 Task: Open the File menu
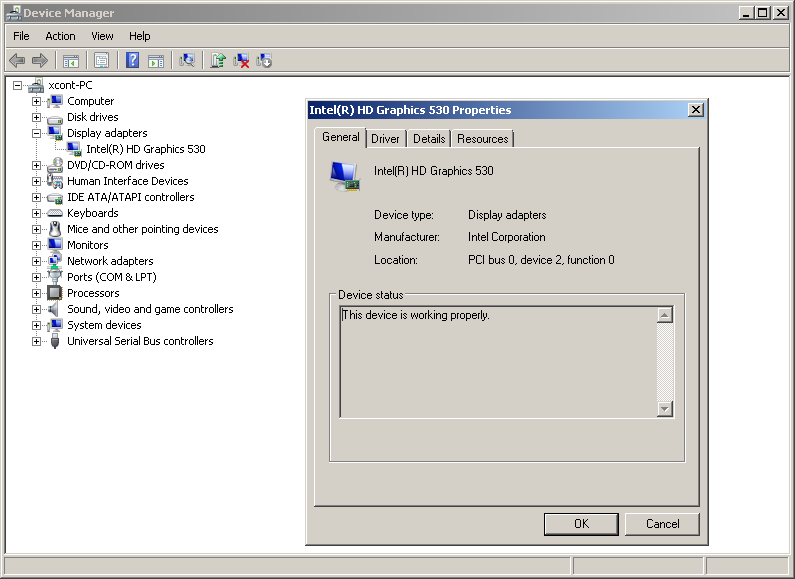[x=21, y=36]
